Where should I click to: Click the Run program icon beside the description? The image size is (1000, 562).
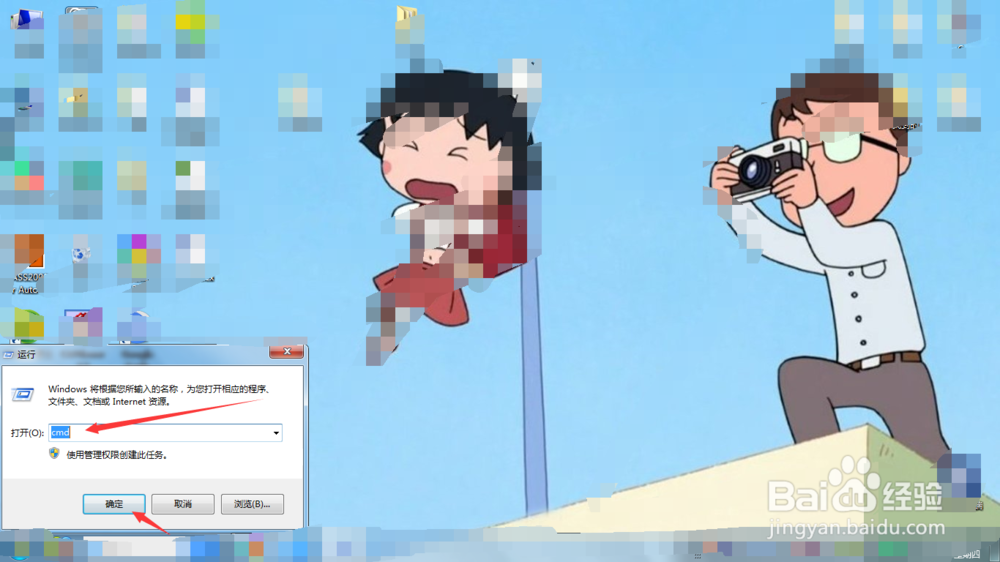pyautogui.click(x=23, y=395)
